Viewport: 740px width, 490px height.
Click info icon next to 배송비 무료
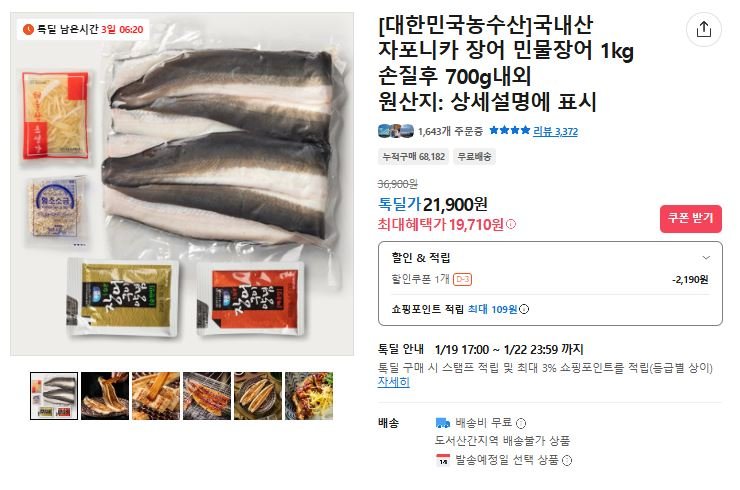click(521, 423)
